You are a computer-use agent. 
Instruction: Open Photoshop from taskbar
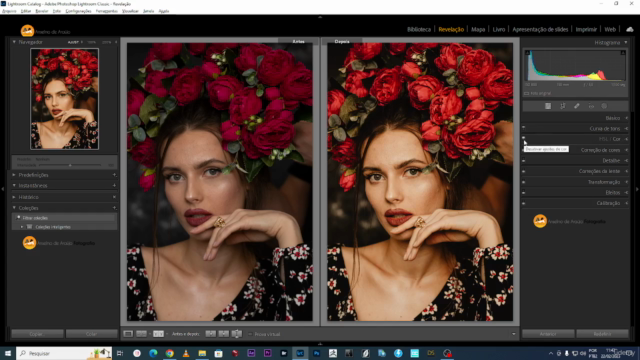point(316,353)
